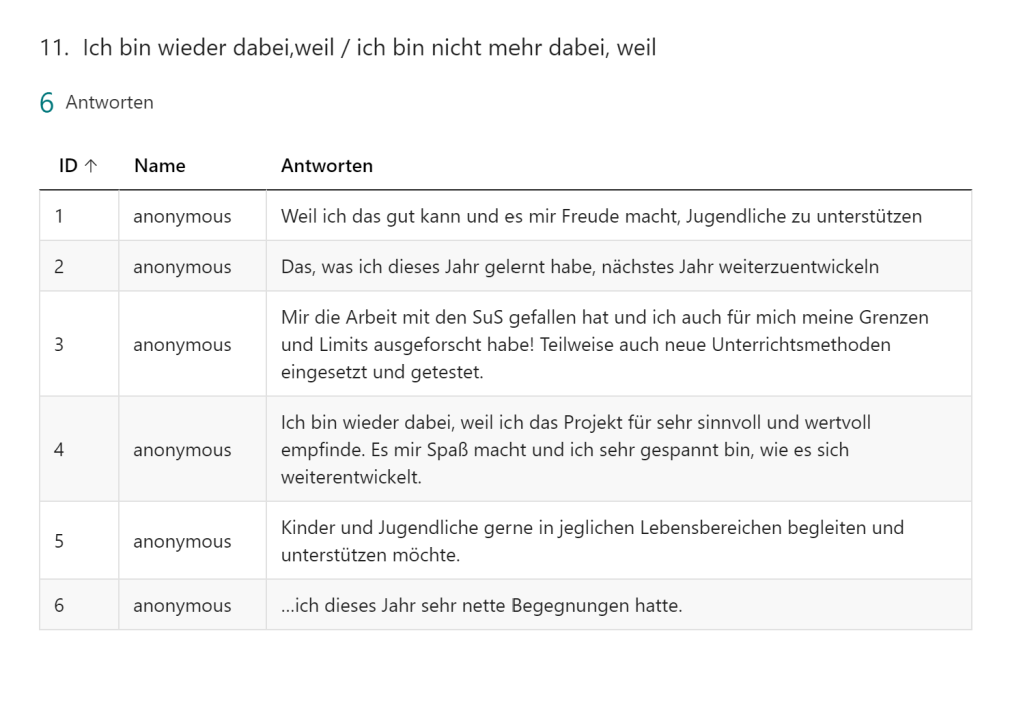Select row with ID 3
The image size is (1023, 702).
60,344
